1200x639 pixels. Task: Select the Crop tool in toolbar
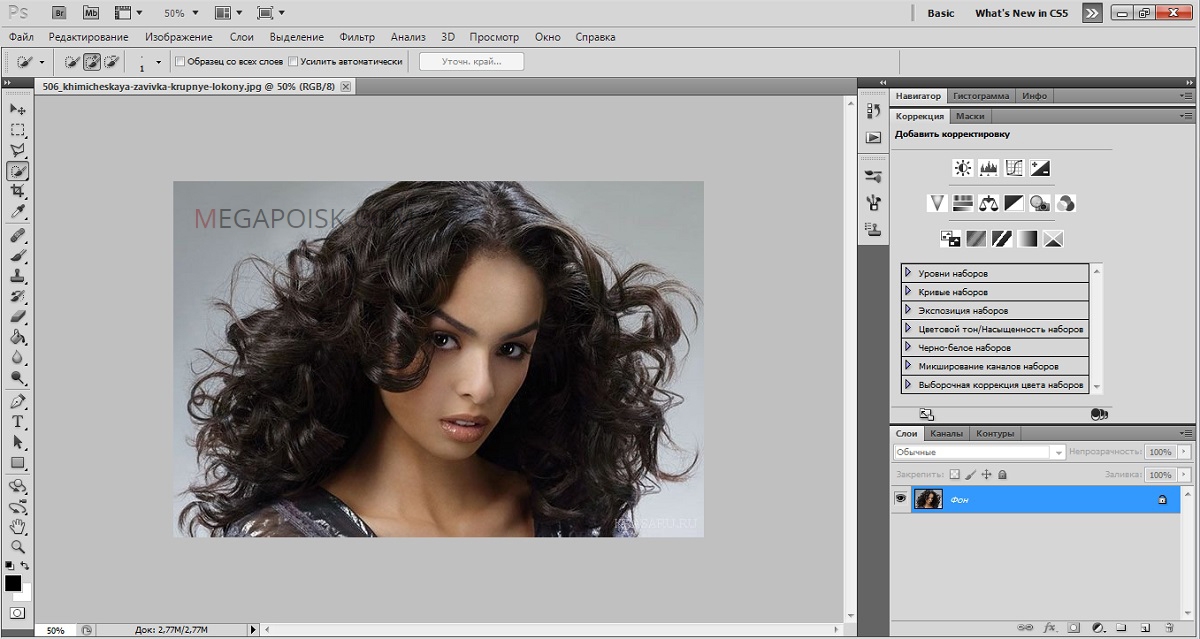tap(18, 191)
